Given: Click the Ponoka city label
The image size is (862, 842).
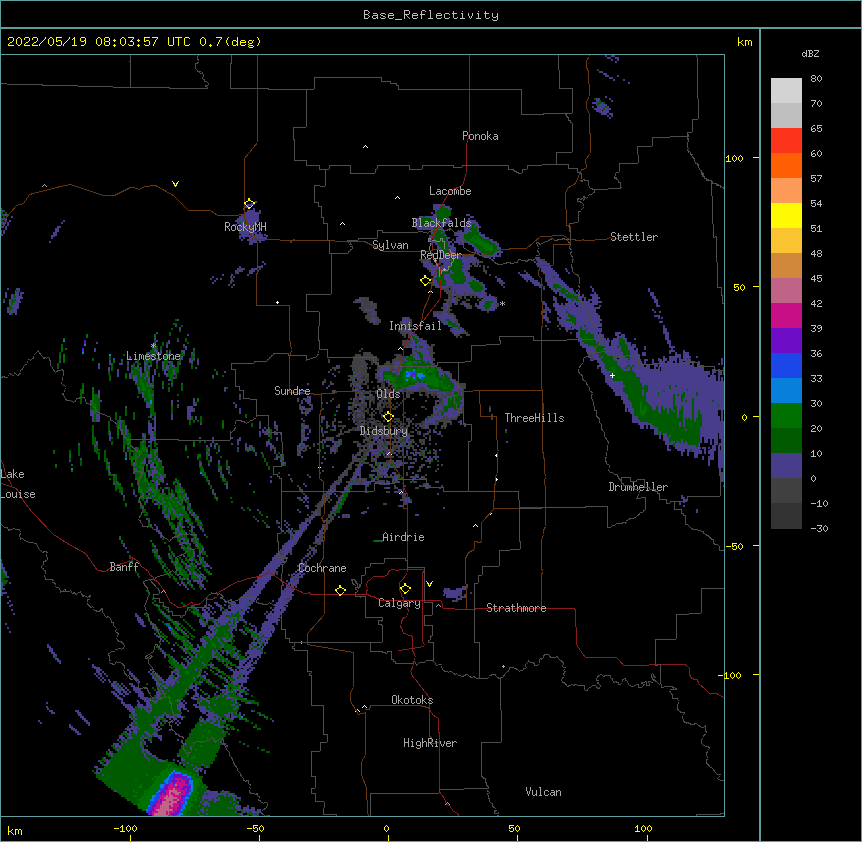Looking at the screenshot, I should click(480, 136).
